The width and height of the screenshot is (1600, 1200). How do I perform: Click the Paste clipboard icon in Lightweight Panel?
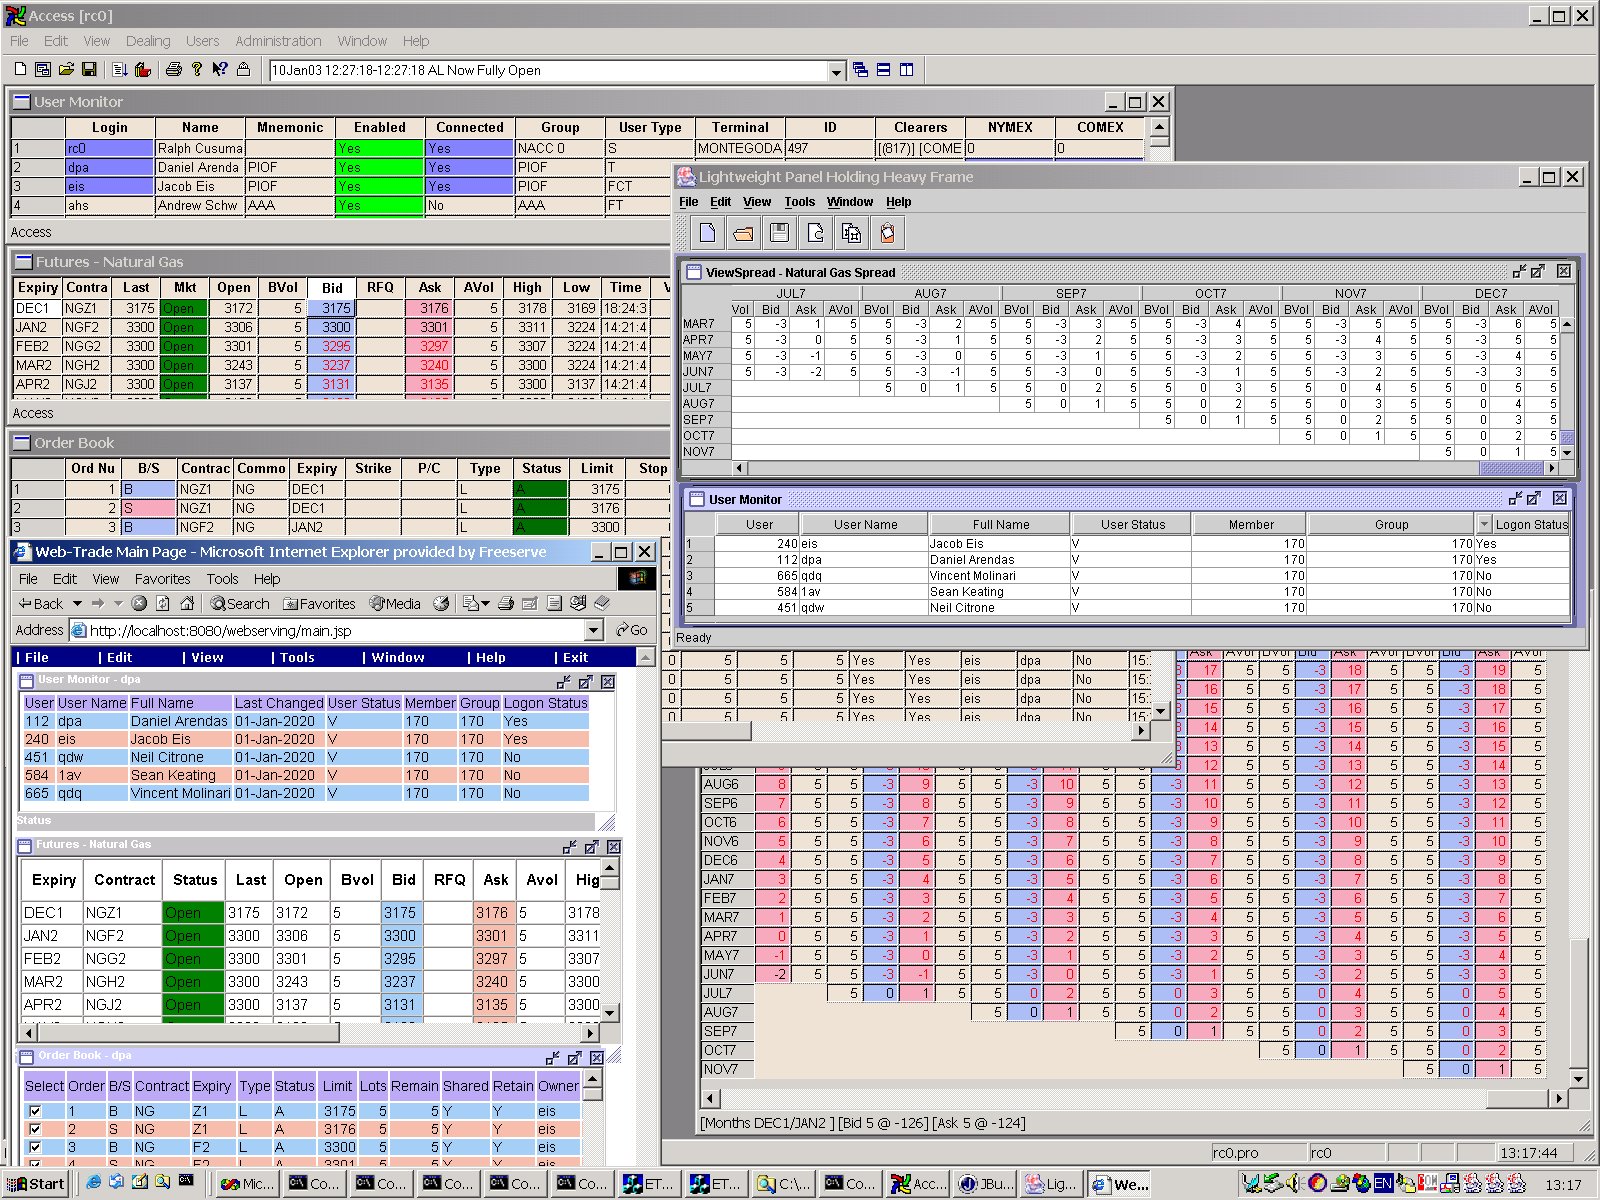[887, 233]
